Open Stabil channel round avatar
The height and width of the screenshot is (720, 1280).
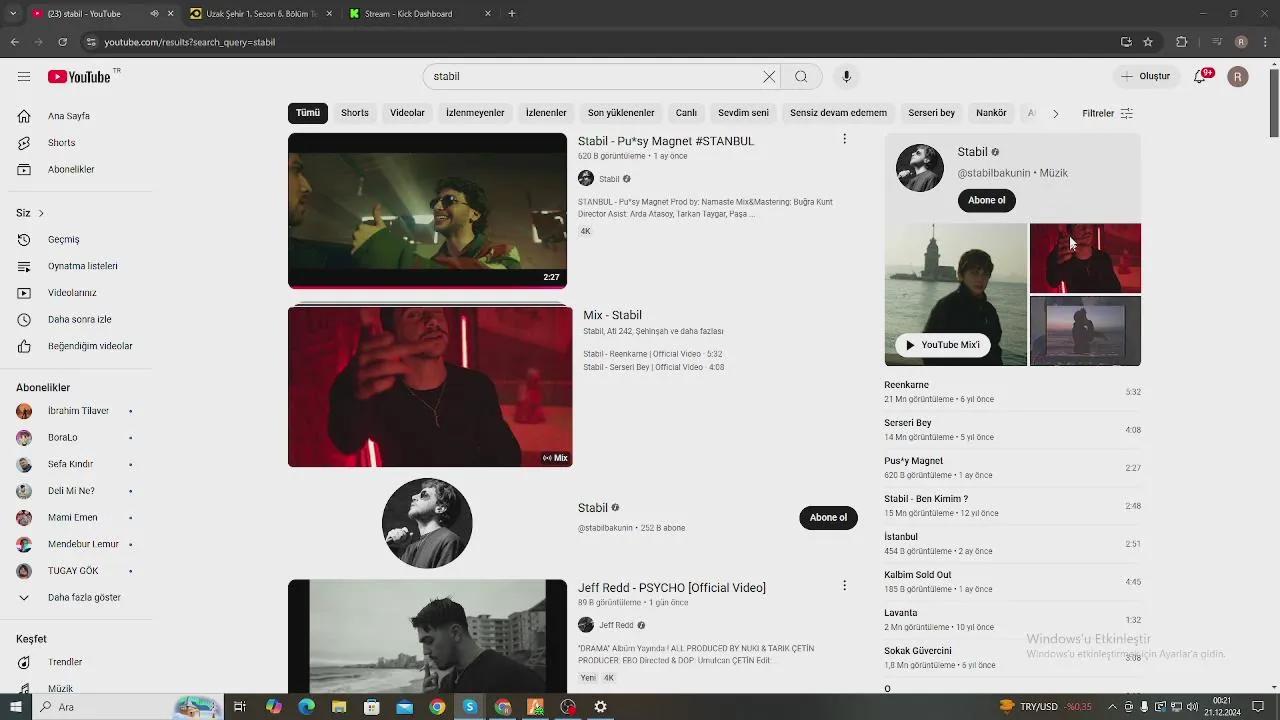click(427, 523)
